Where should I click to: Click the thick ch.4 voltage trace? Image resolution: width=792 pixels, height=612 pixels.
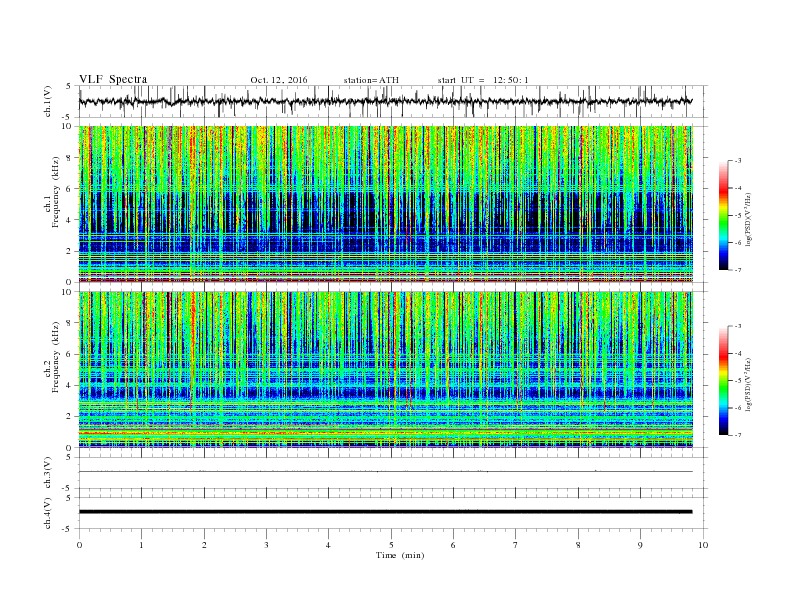[x=385, y=512]
